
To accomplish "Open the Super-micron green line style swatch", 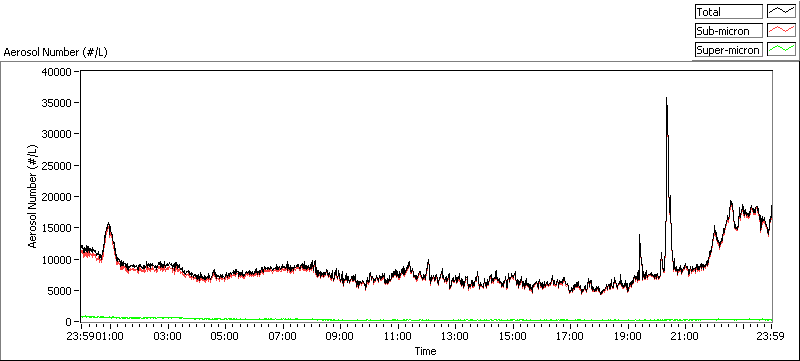I will pos(782,49).
